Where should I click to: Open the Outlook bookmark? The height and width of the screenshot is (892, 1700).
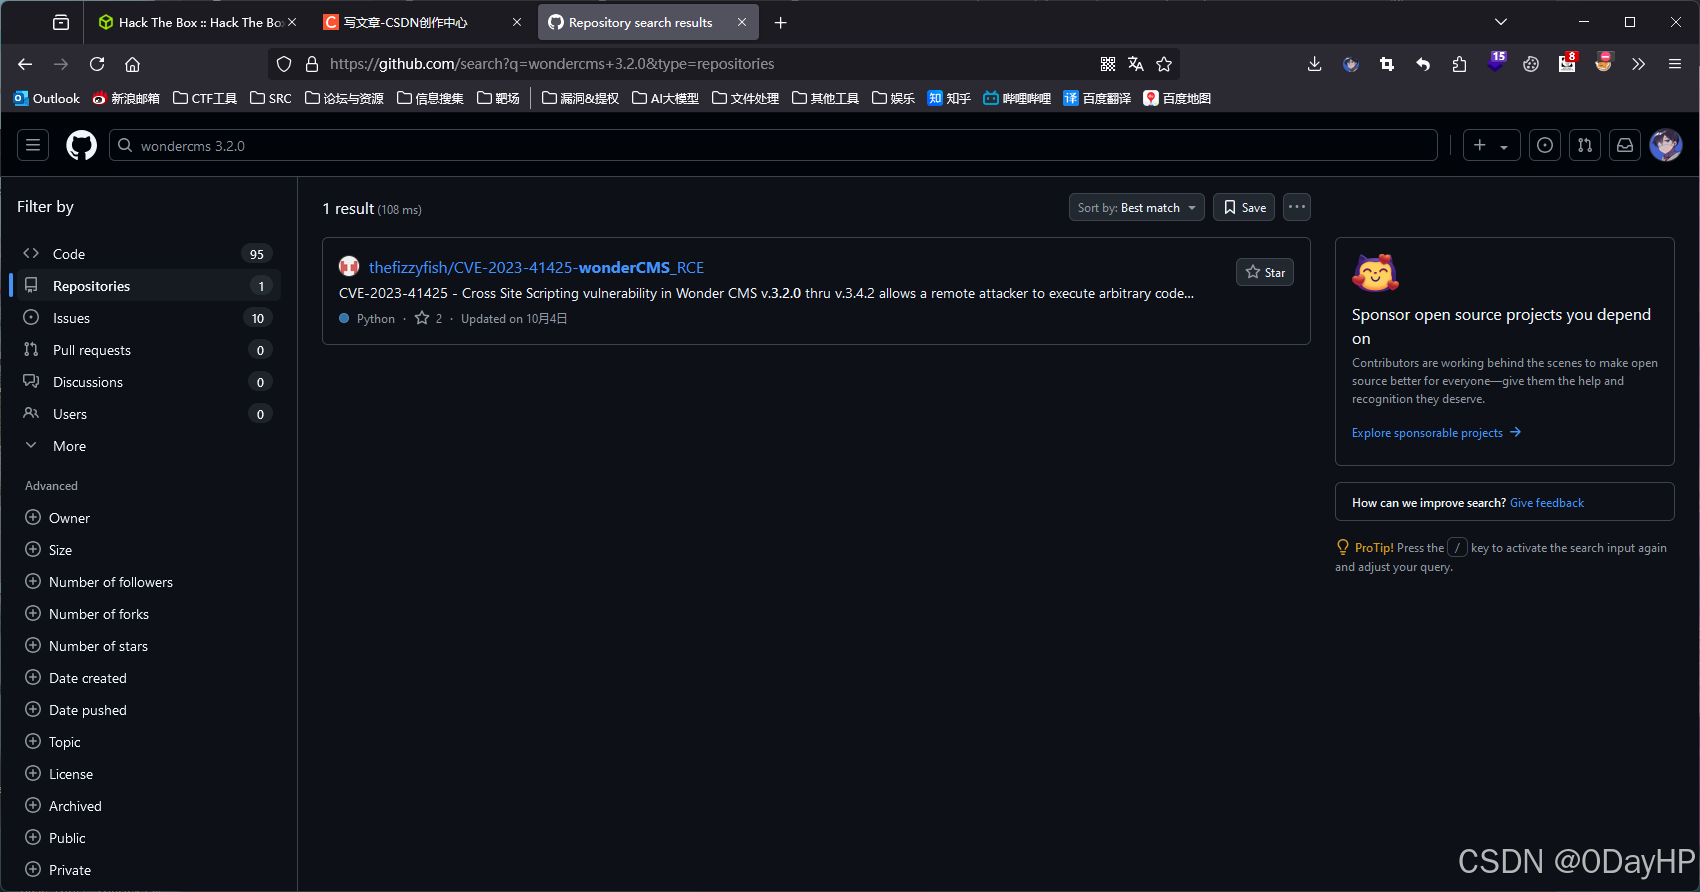click(x=47, y=98)
